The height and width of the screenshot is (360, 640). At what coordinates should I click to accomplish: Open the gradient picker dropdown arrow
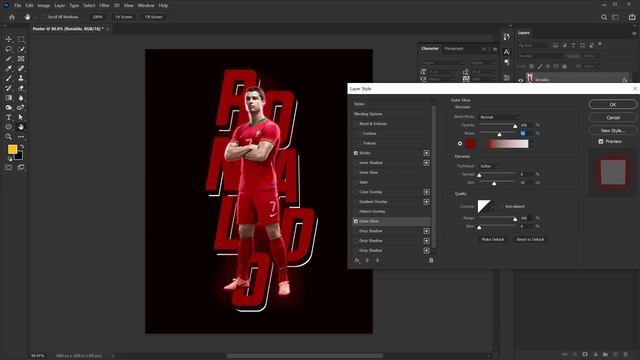click(x=531, y=144)
